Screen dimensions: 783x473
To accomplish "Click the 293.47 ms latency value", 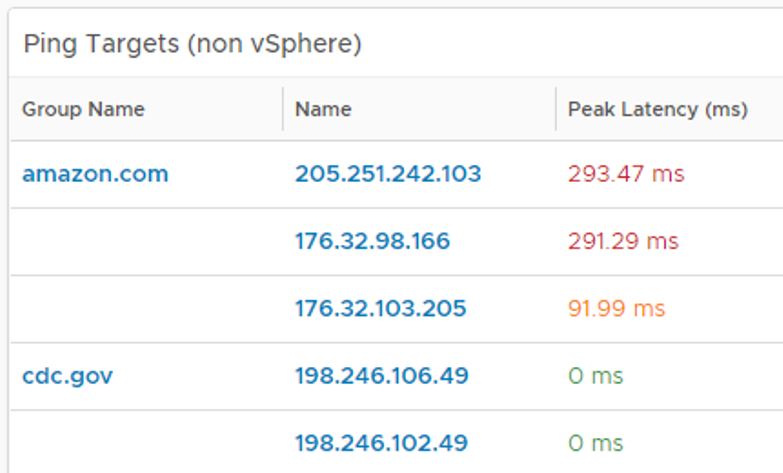I will 625,174.
